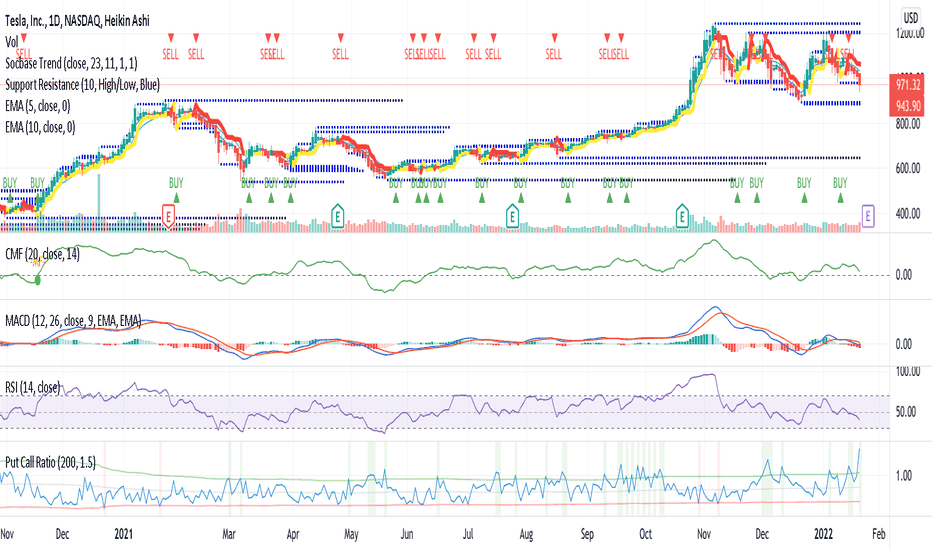The width and height of the screenshot is (932, 550).
Task: Click the BUY signal from January 2022
Action: (x=840, y=190)
